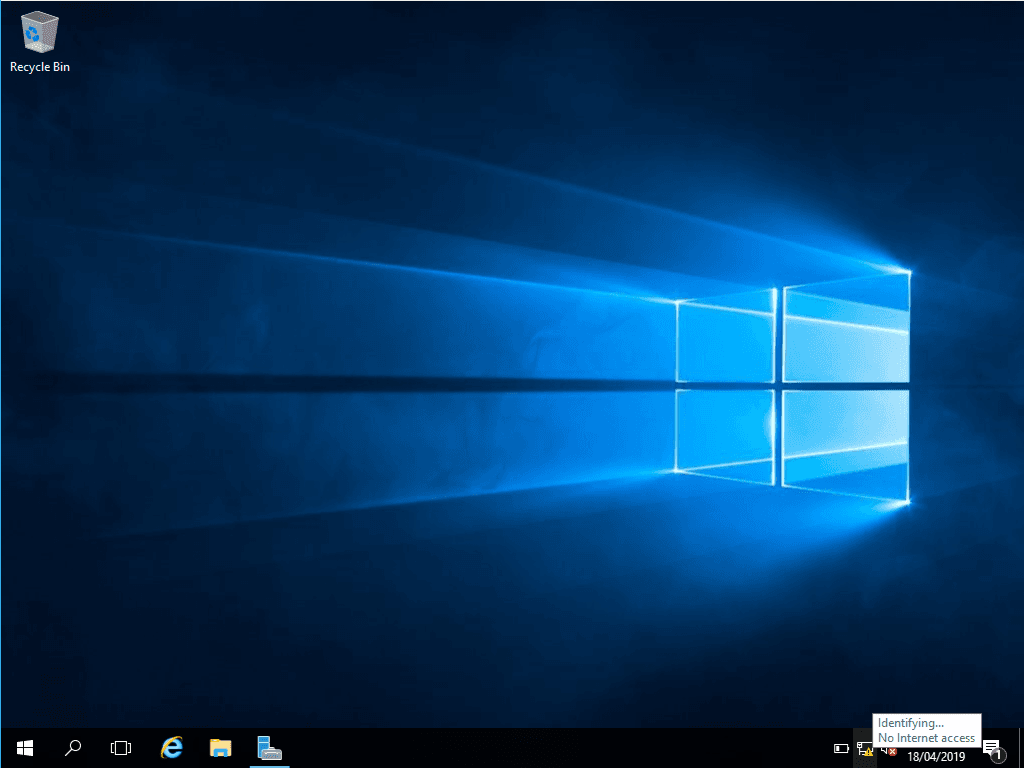Select the Recycle Bin desktop icon
This screenshot has height=768, width=1024.
coord(40,42)
